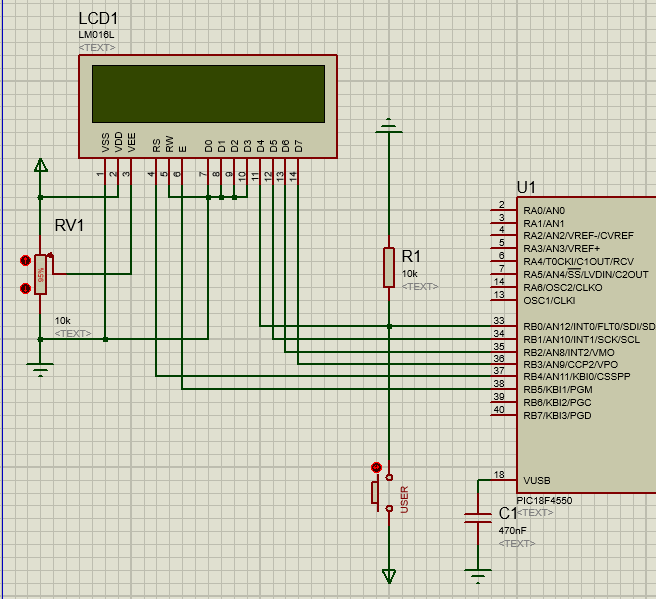656x599 pixels.
Task: Click the RB1/AN10/INT1/SCK/SCL pin label
Action: pyautogui.click(x=582, y=340)
